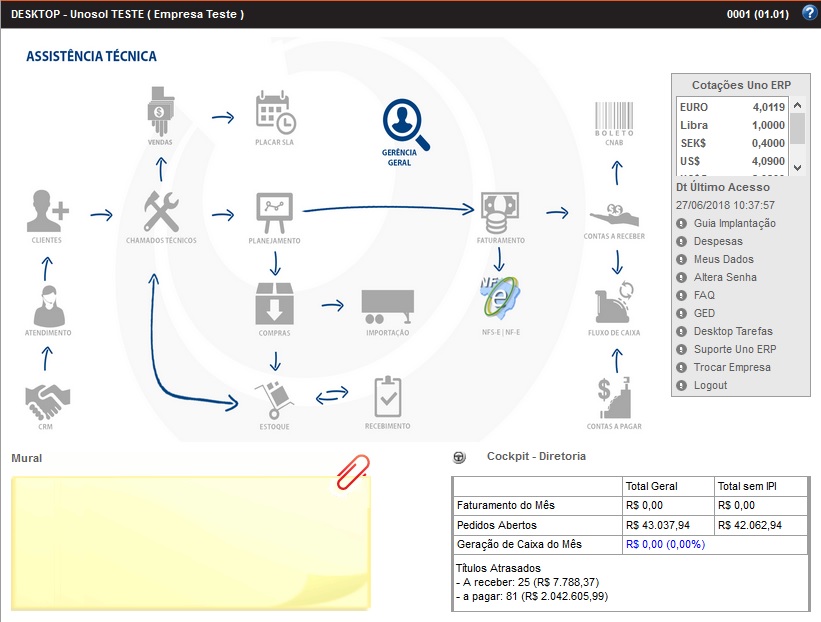Open the Faturamento coins icon
This screenshot has width=821, height=622.
[500, 211]
